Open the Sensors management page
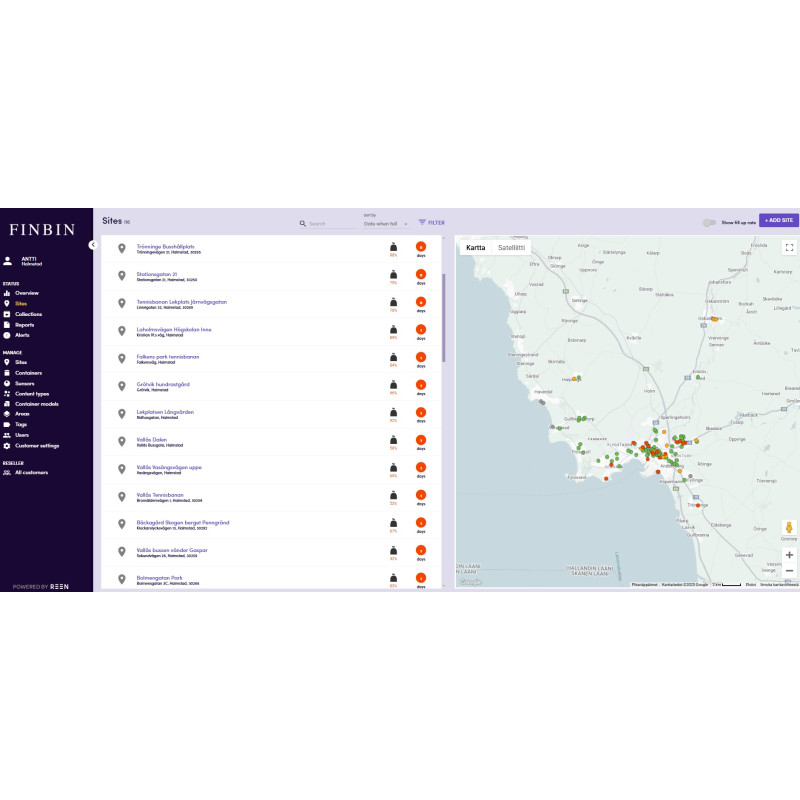 coord(26,383)
